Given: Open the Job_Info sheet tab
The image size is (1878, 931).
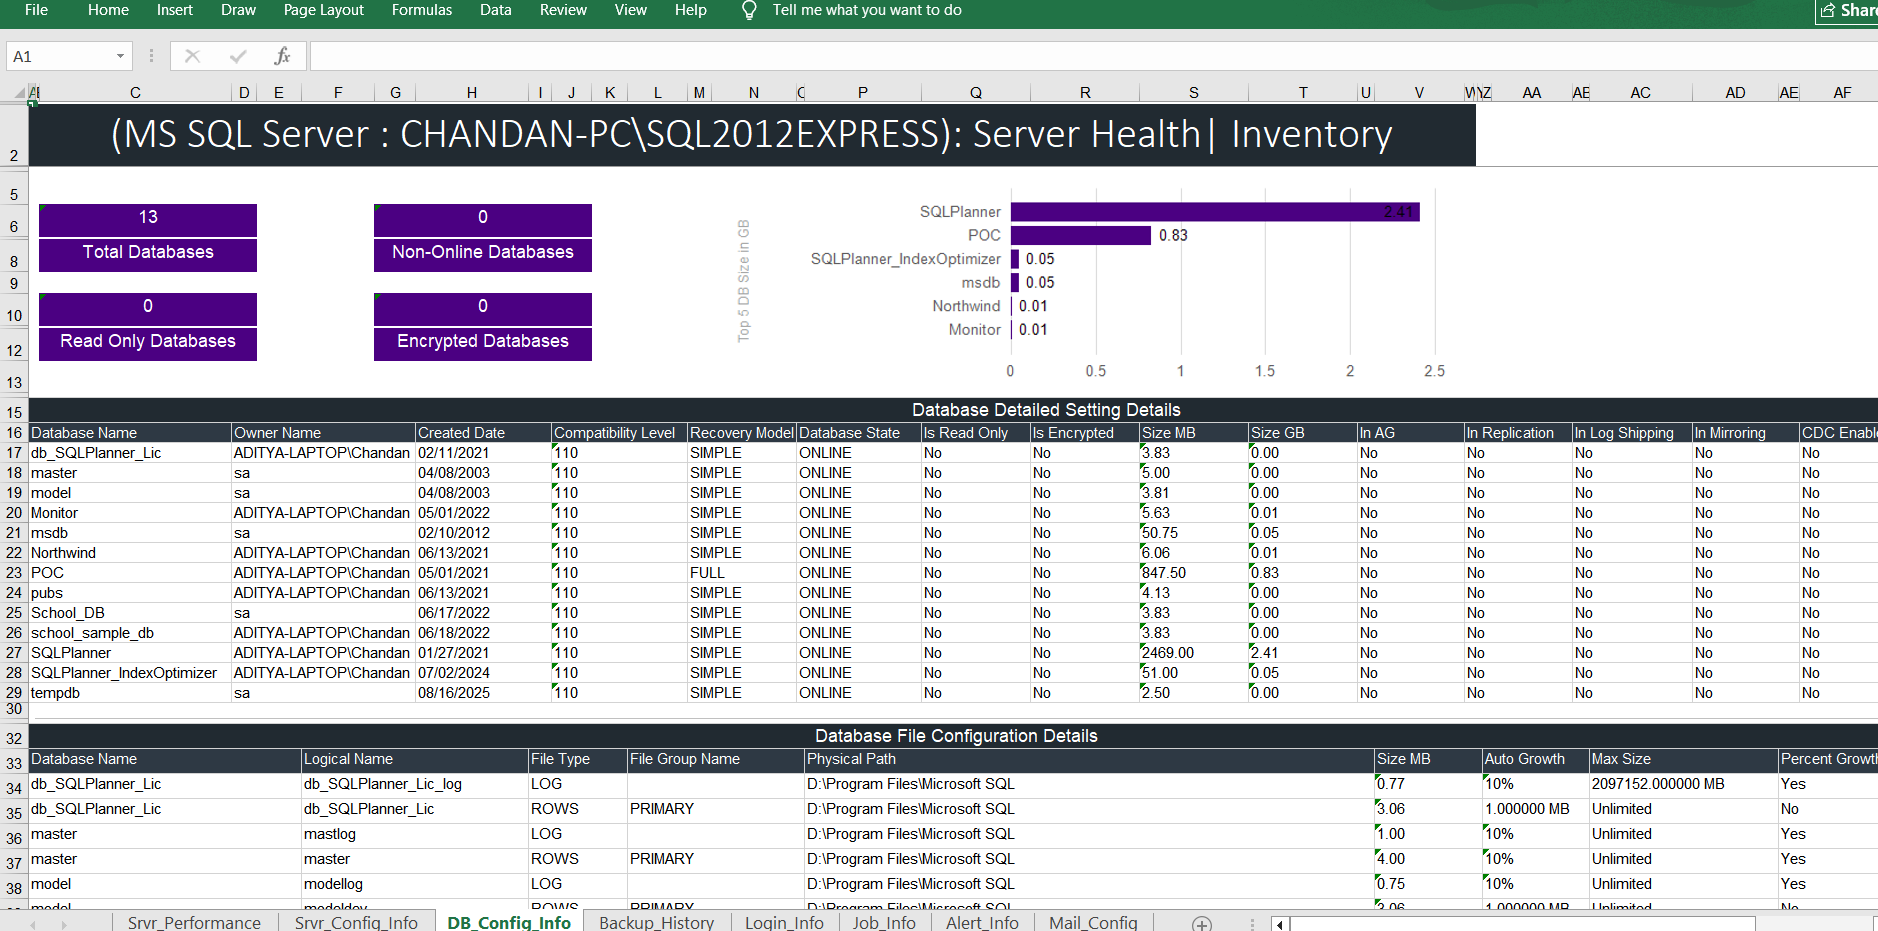Looking at the screenshot, I should (884, 922).
